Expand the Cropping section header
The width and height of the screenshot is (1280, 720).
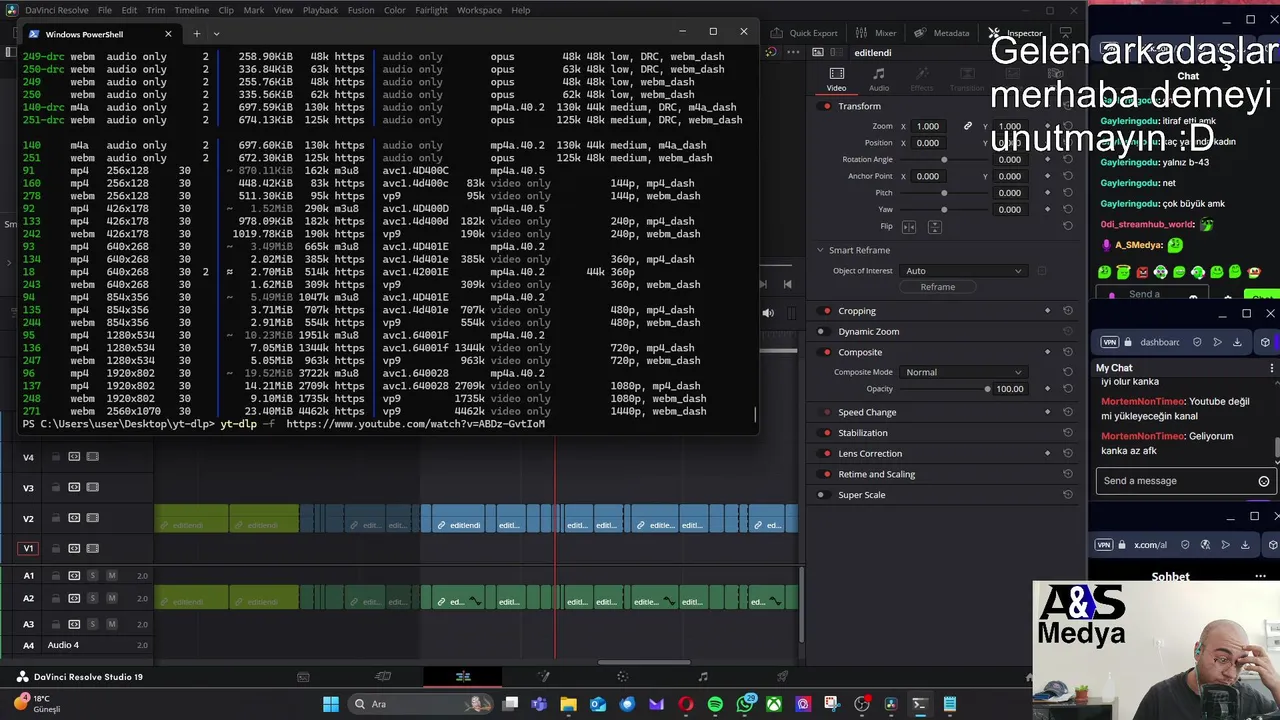tap(857, 311)
